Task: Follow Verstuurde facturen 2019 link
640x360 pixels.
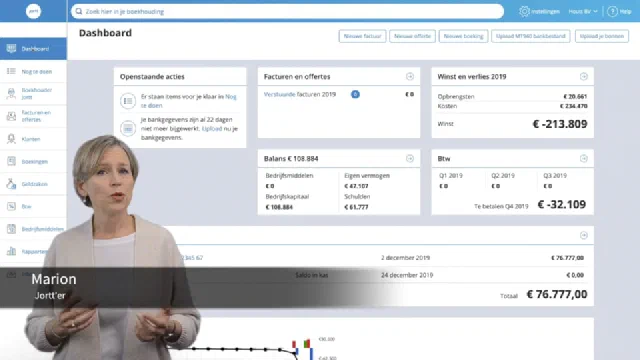Action: pos(300,94)
